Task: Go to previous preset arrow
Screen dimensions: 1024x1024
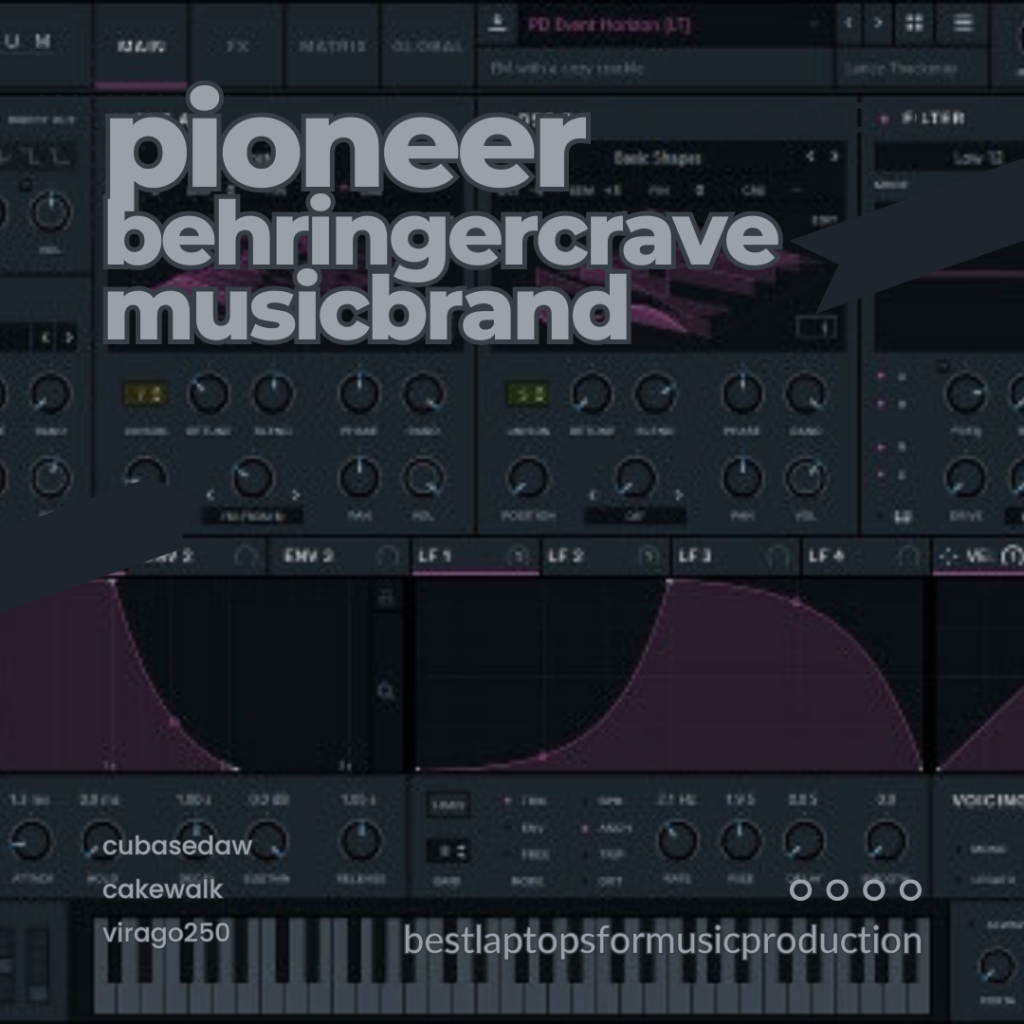Action: pyautogui.click(x=848, y=24)
